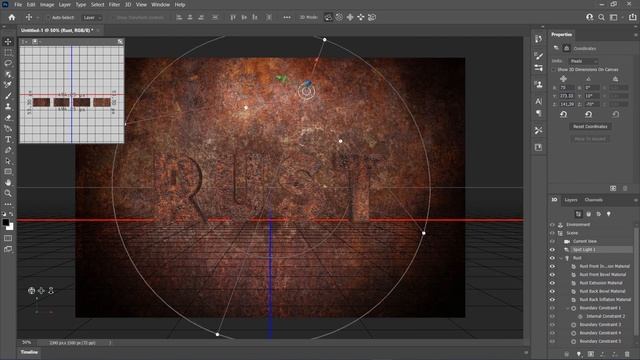Open the Filter menu
Image resolution: width=640 pixels, height=360 pixels.
(x=114, y=4)
